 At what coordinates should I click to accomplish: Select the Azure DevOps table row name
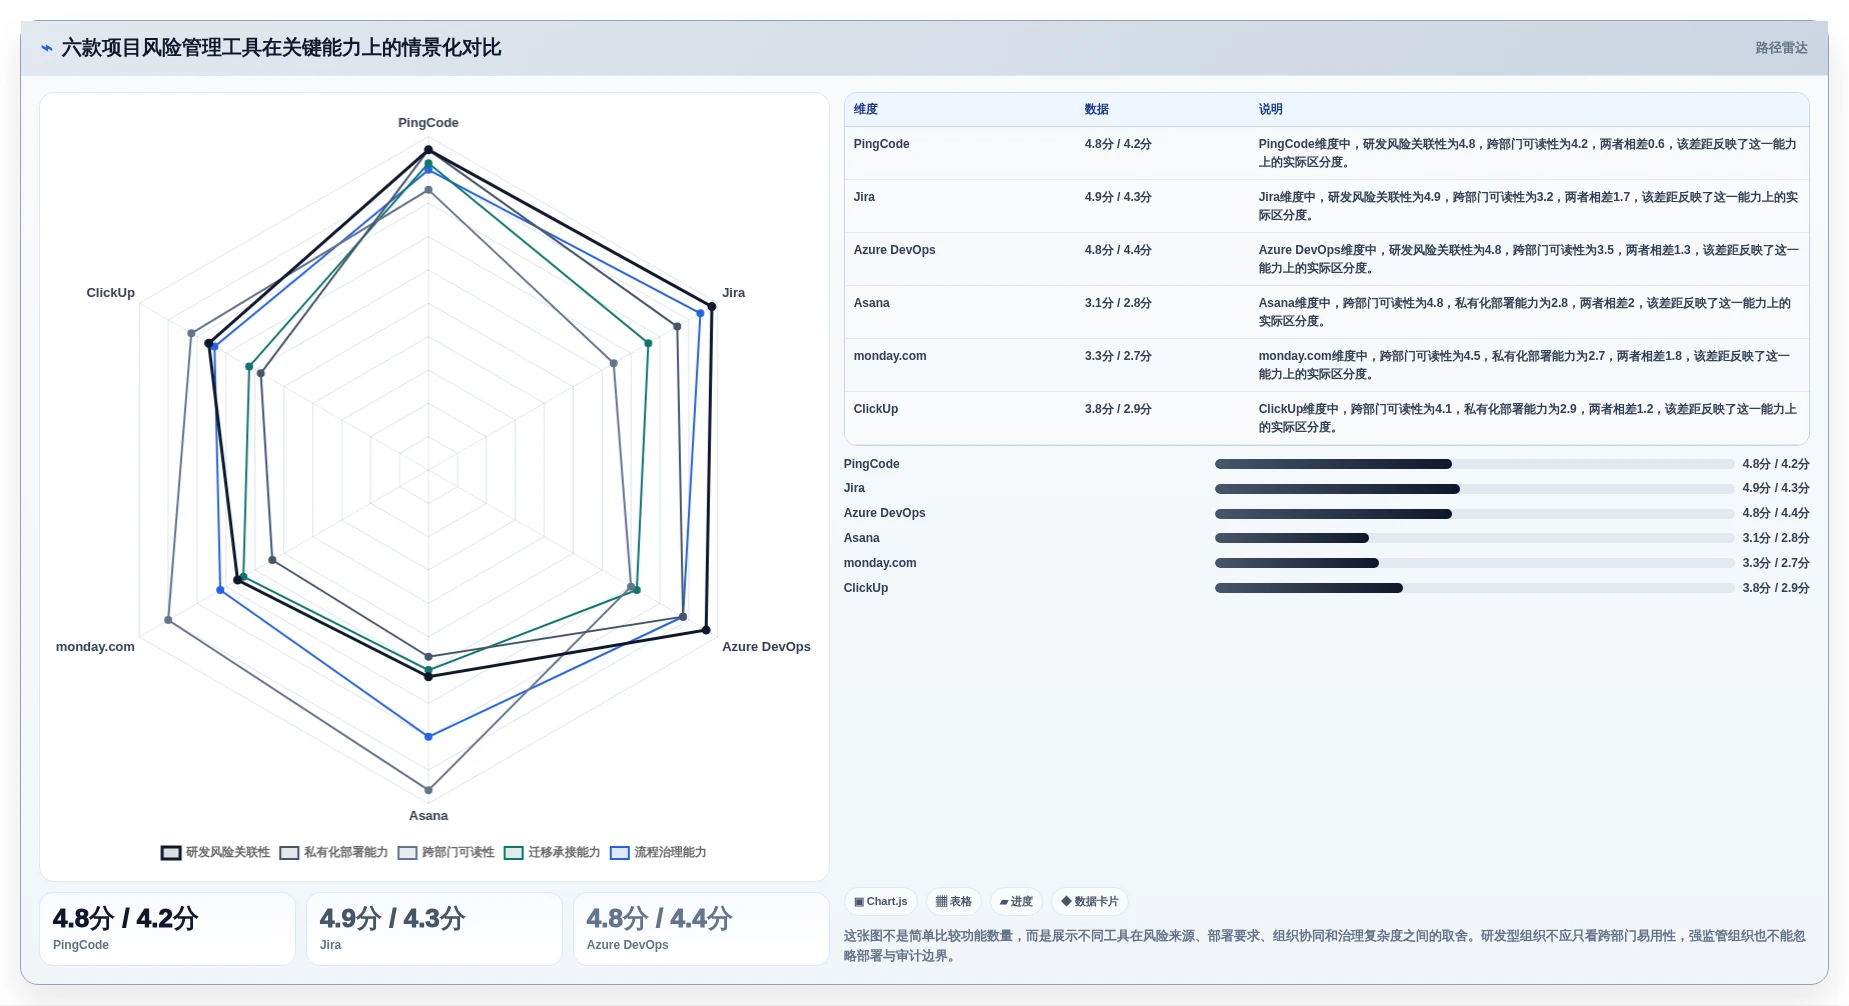point(894,250)
